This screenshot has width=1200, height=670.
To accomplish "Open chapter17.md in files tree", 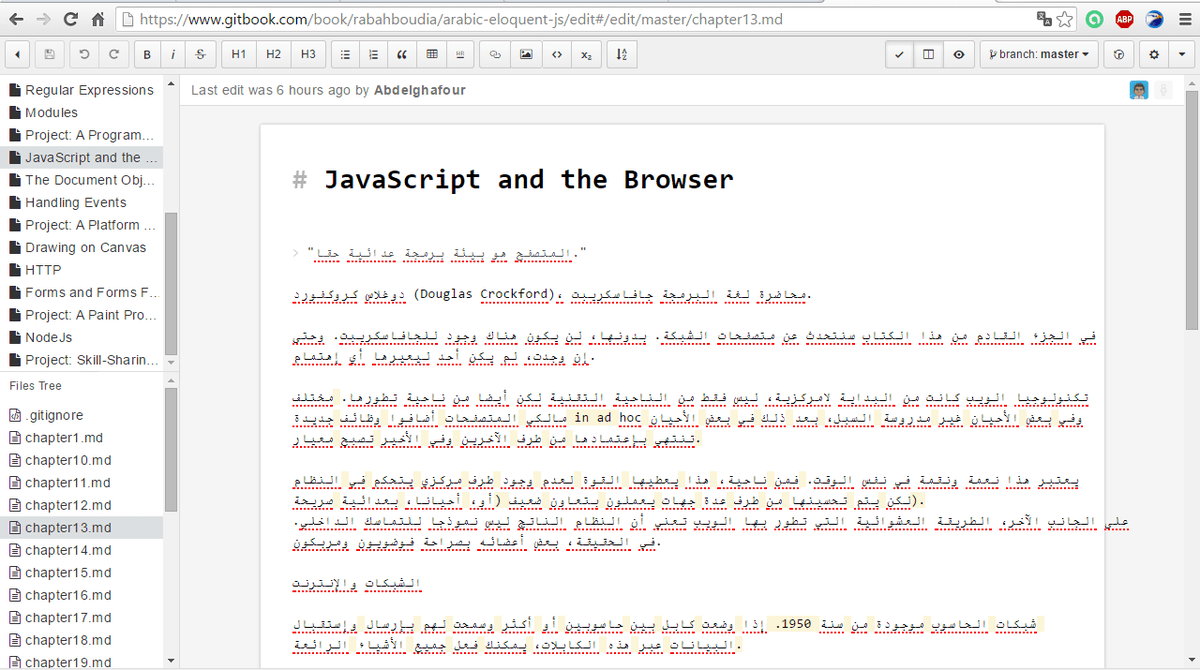I will (x=82, y=618).
